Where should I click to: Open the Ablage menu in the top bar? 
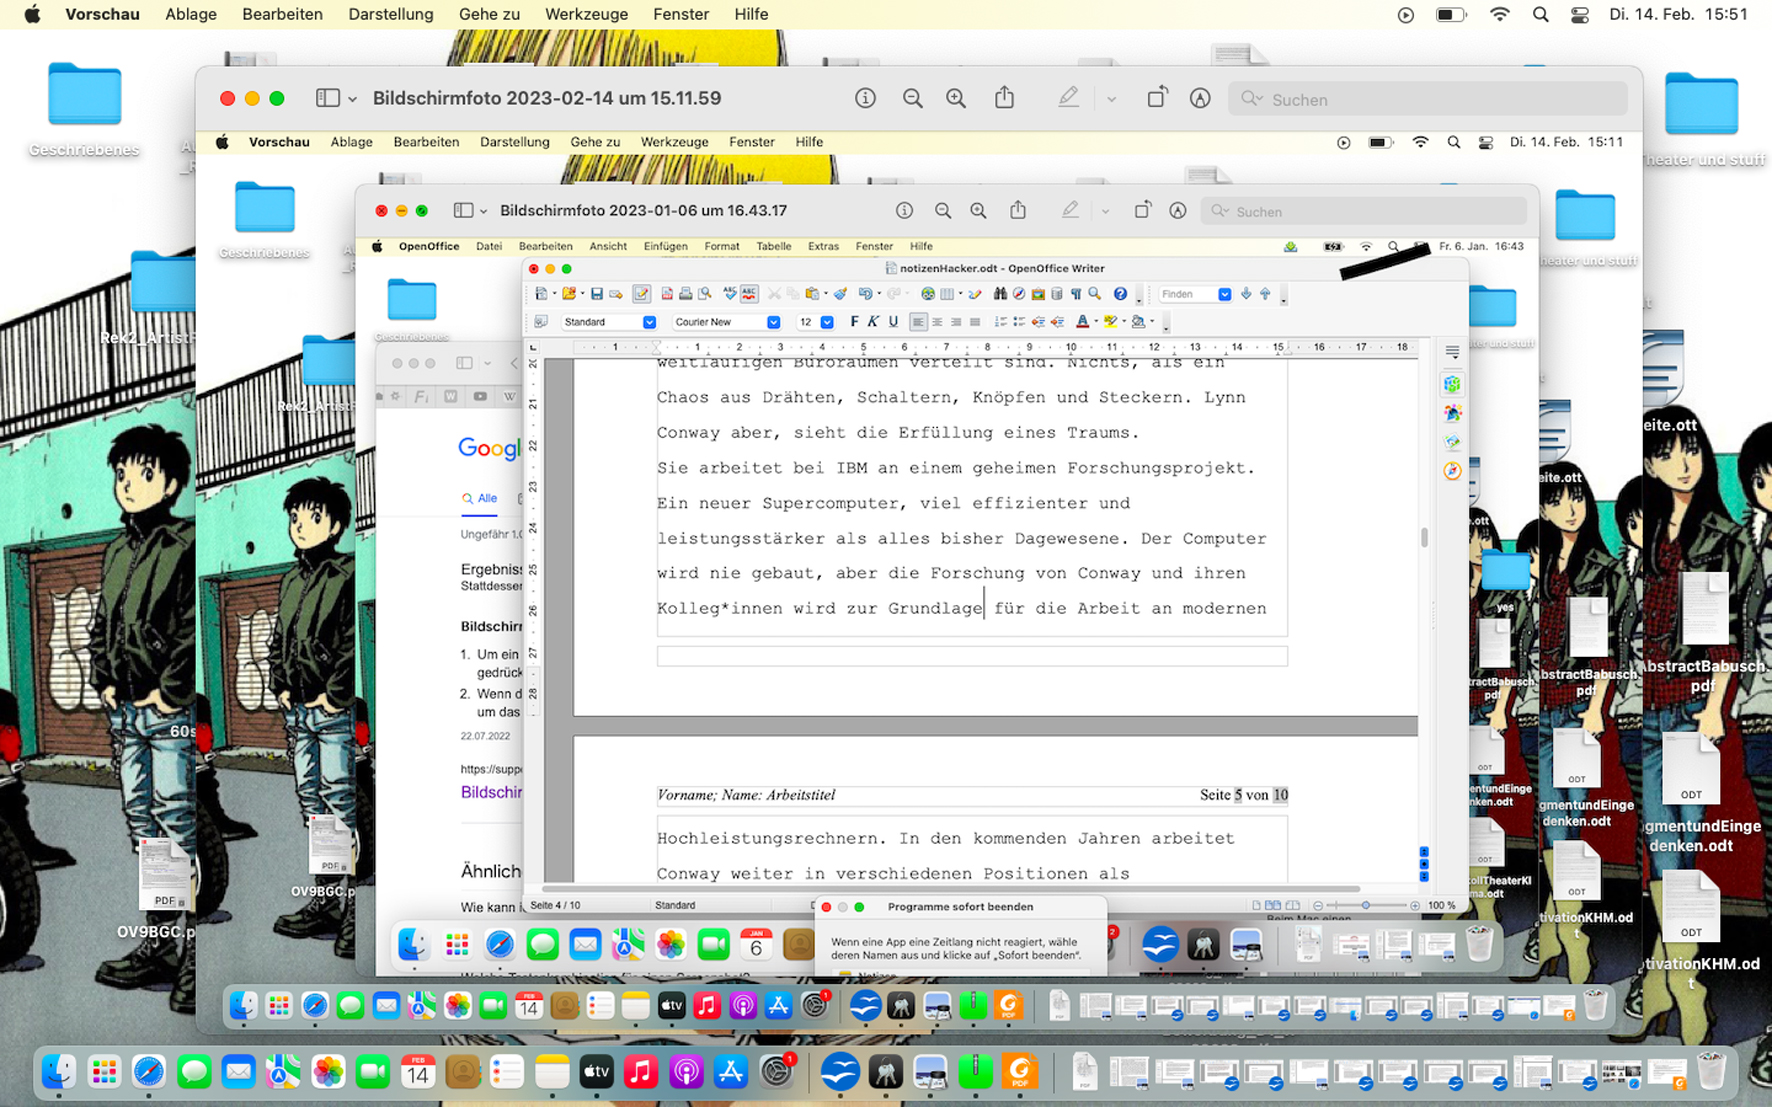click(190, 14)
